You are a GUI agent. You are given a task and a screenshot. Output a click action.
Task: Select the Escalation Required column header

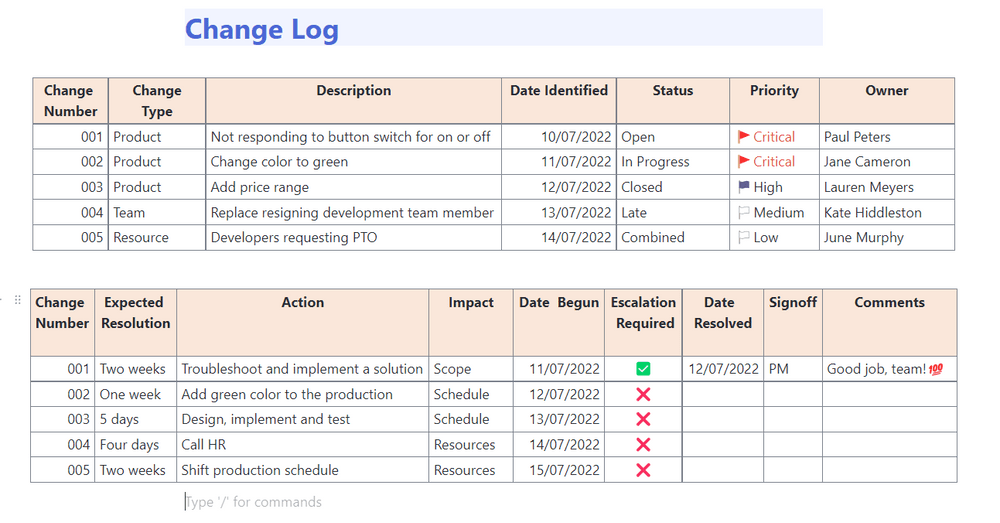point(643,313)
